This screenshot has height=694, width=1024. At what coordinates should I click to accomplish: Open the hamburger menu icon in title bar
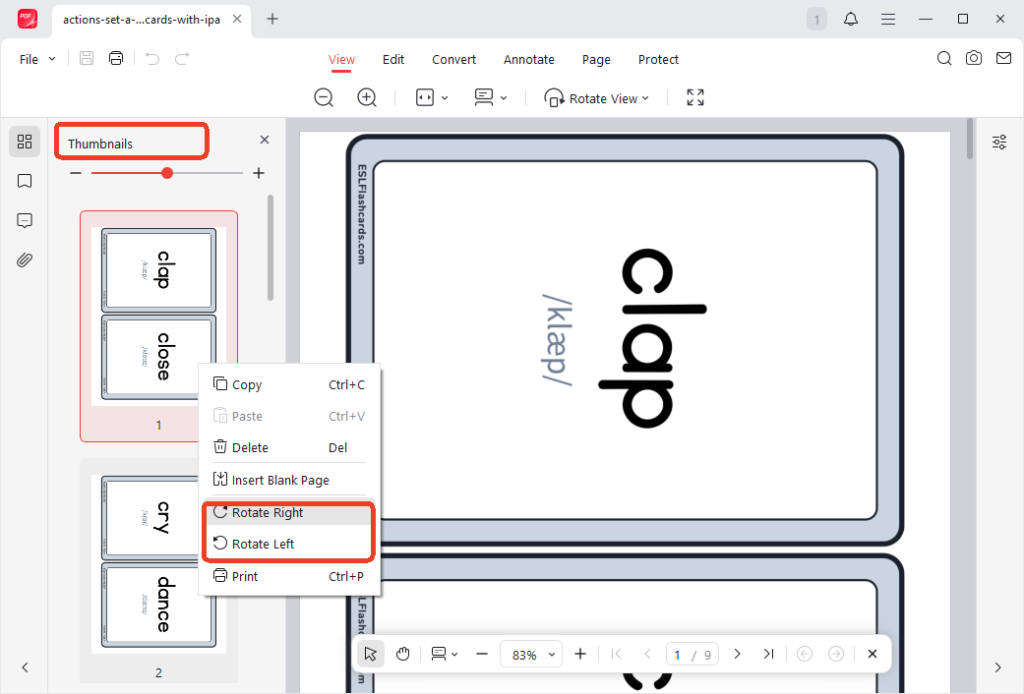click(x=888, y=20)
